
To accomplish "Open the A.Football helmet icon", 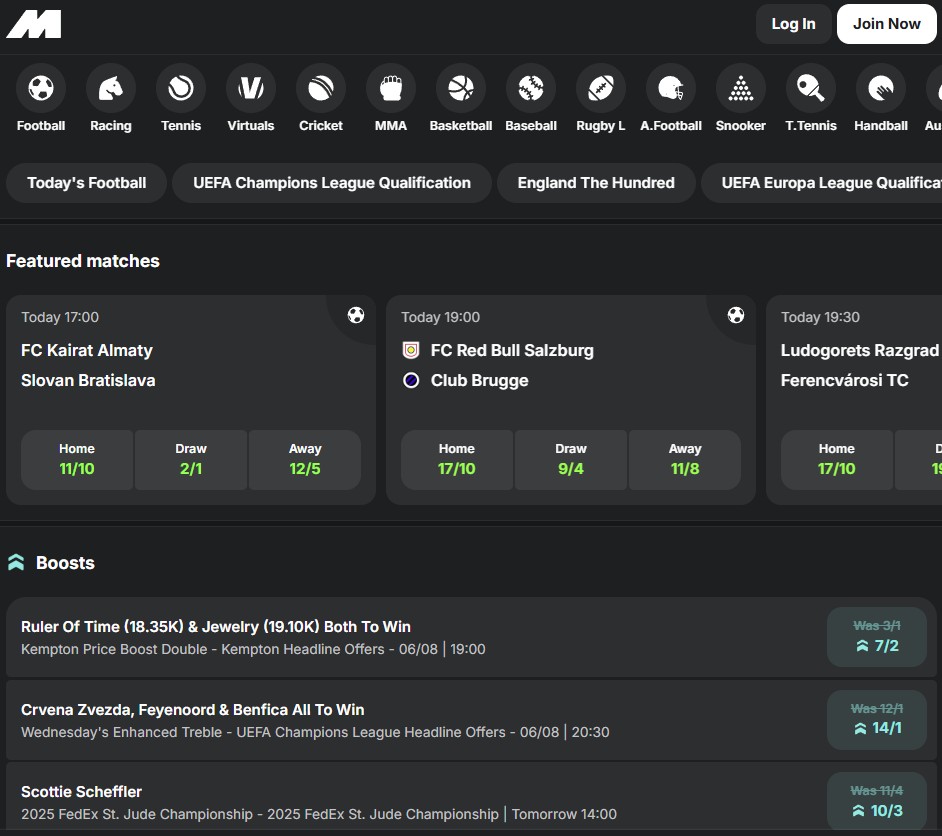I will tap(670, 88).
